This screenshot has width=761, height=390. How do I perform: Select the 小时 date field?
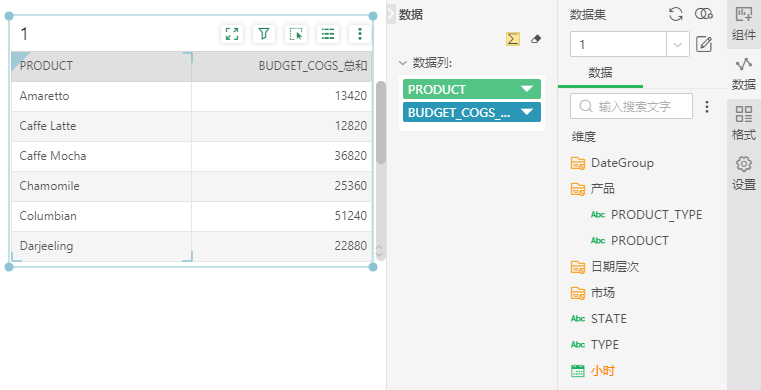(603, 371)
